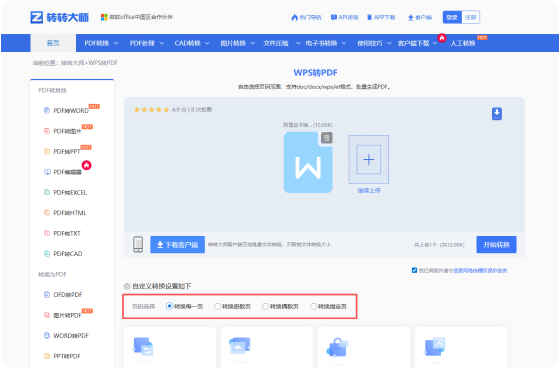This screenshot has width=560, height=369.
Task: Select the 转换偶数页 radio option
Action: click(x=265, y=306)
